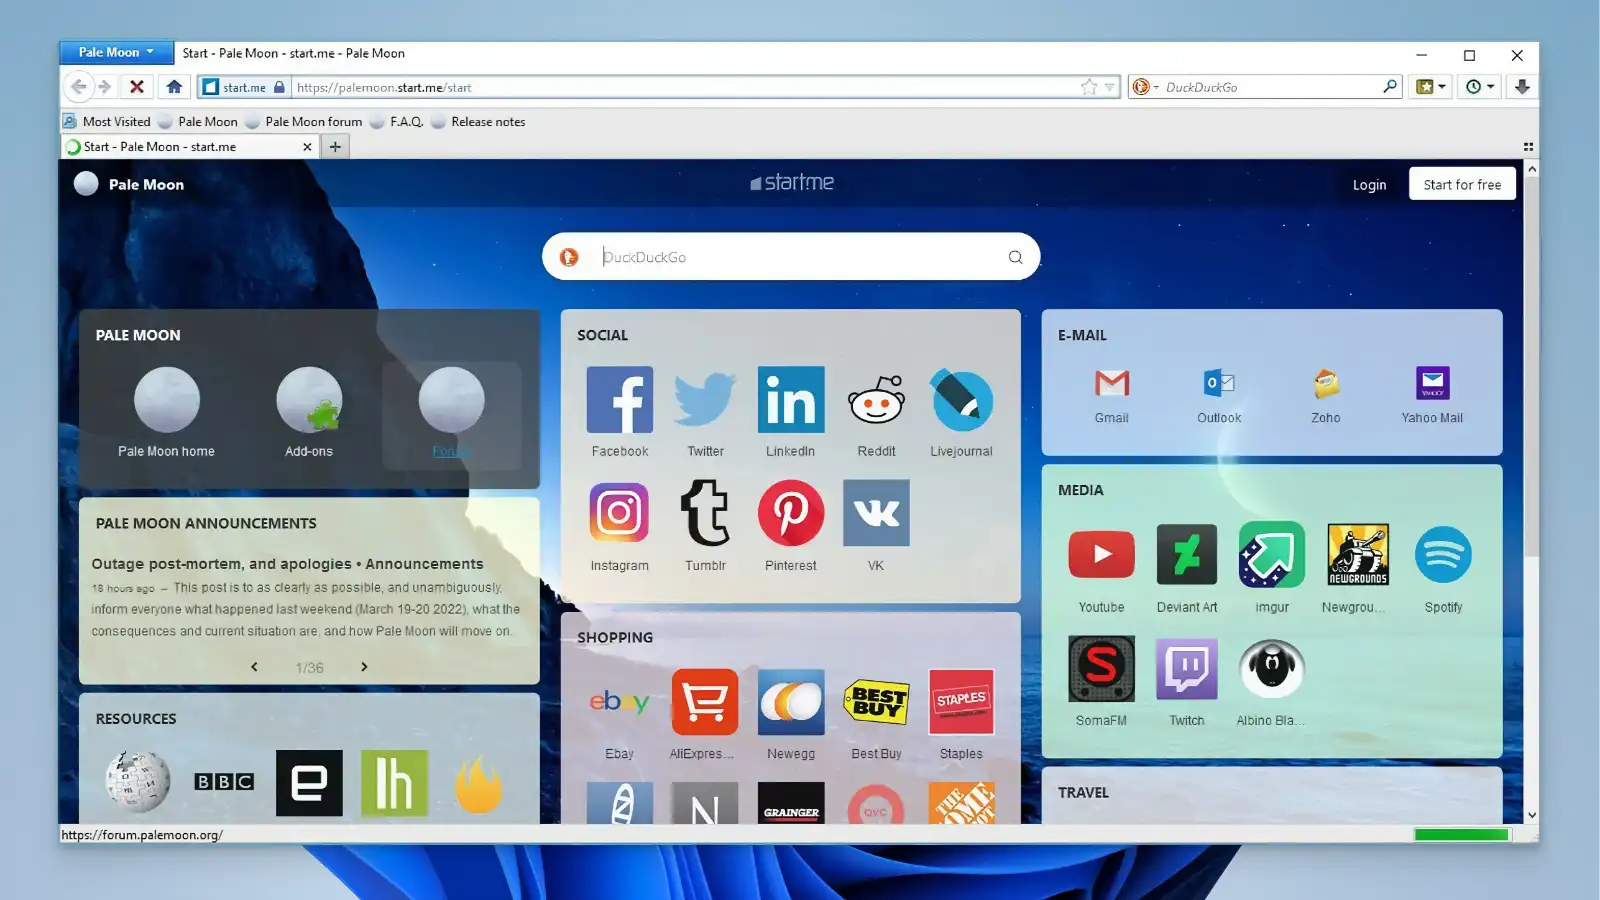Open Reddit in the Social section
Viewport: 1600px width, 900px height.
(x=876, y=400)
